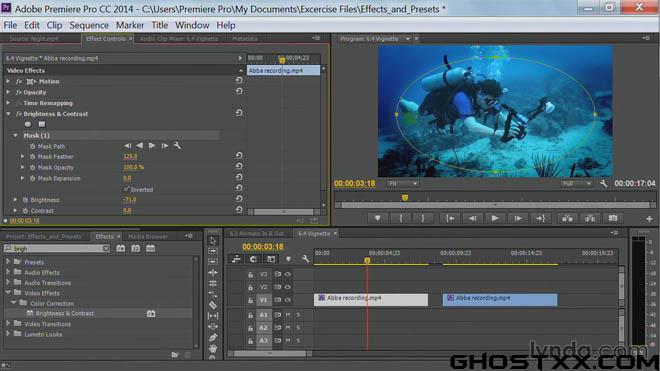Toggle Contrast animation stopwatch

coord(25,211)
